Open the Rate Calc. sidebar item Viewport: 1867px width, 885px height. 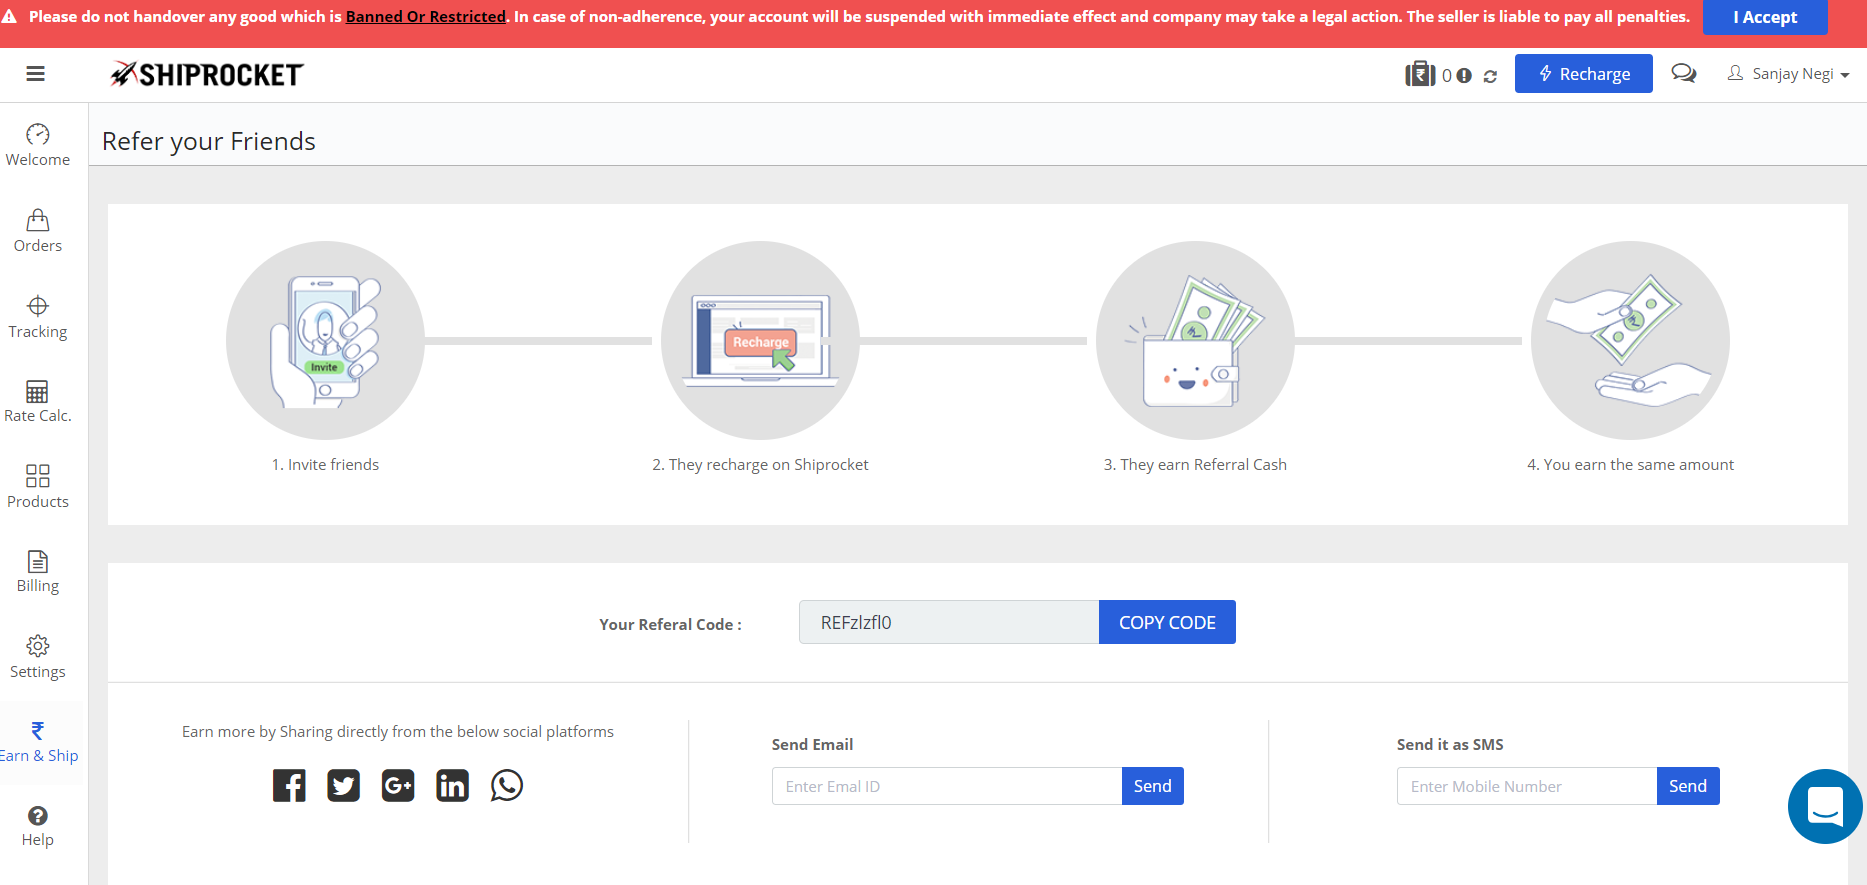(x=38, y=401)
